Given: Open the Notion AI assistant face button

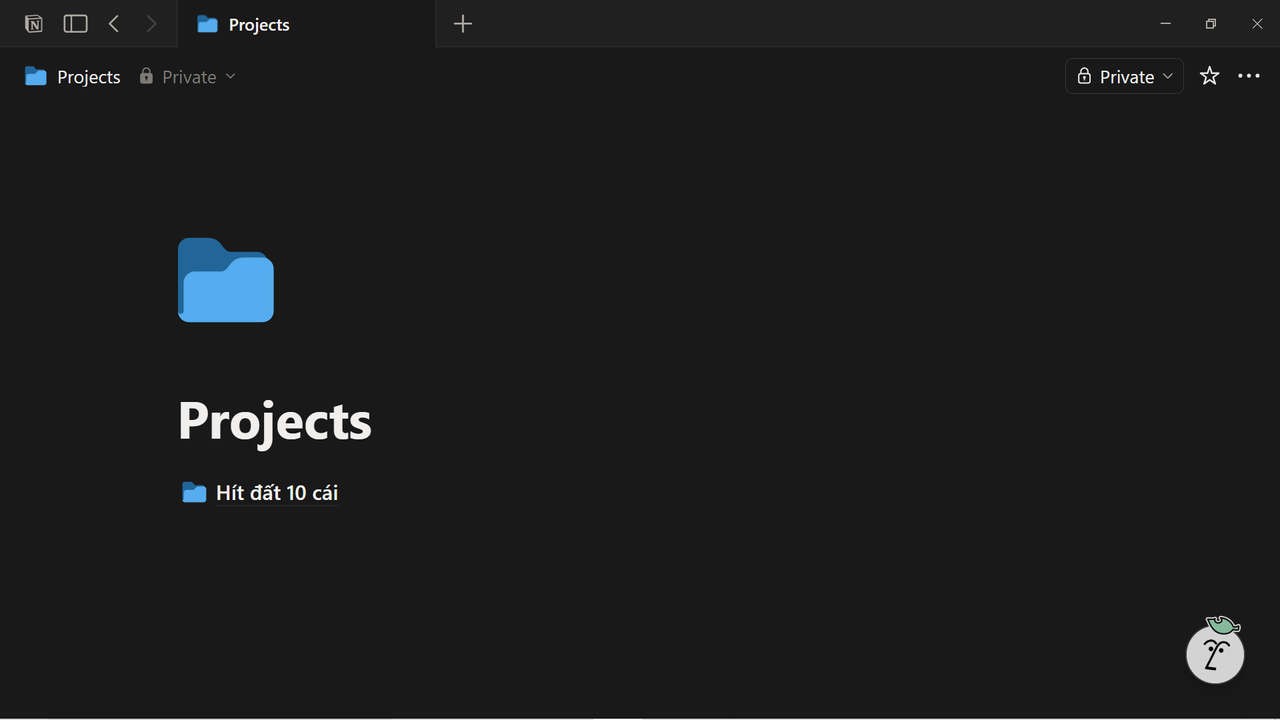Looking at the screenshot, I should 1215,654.
